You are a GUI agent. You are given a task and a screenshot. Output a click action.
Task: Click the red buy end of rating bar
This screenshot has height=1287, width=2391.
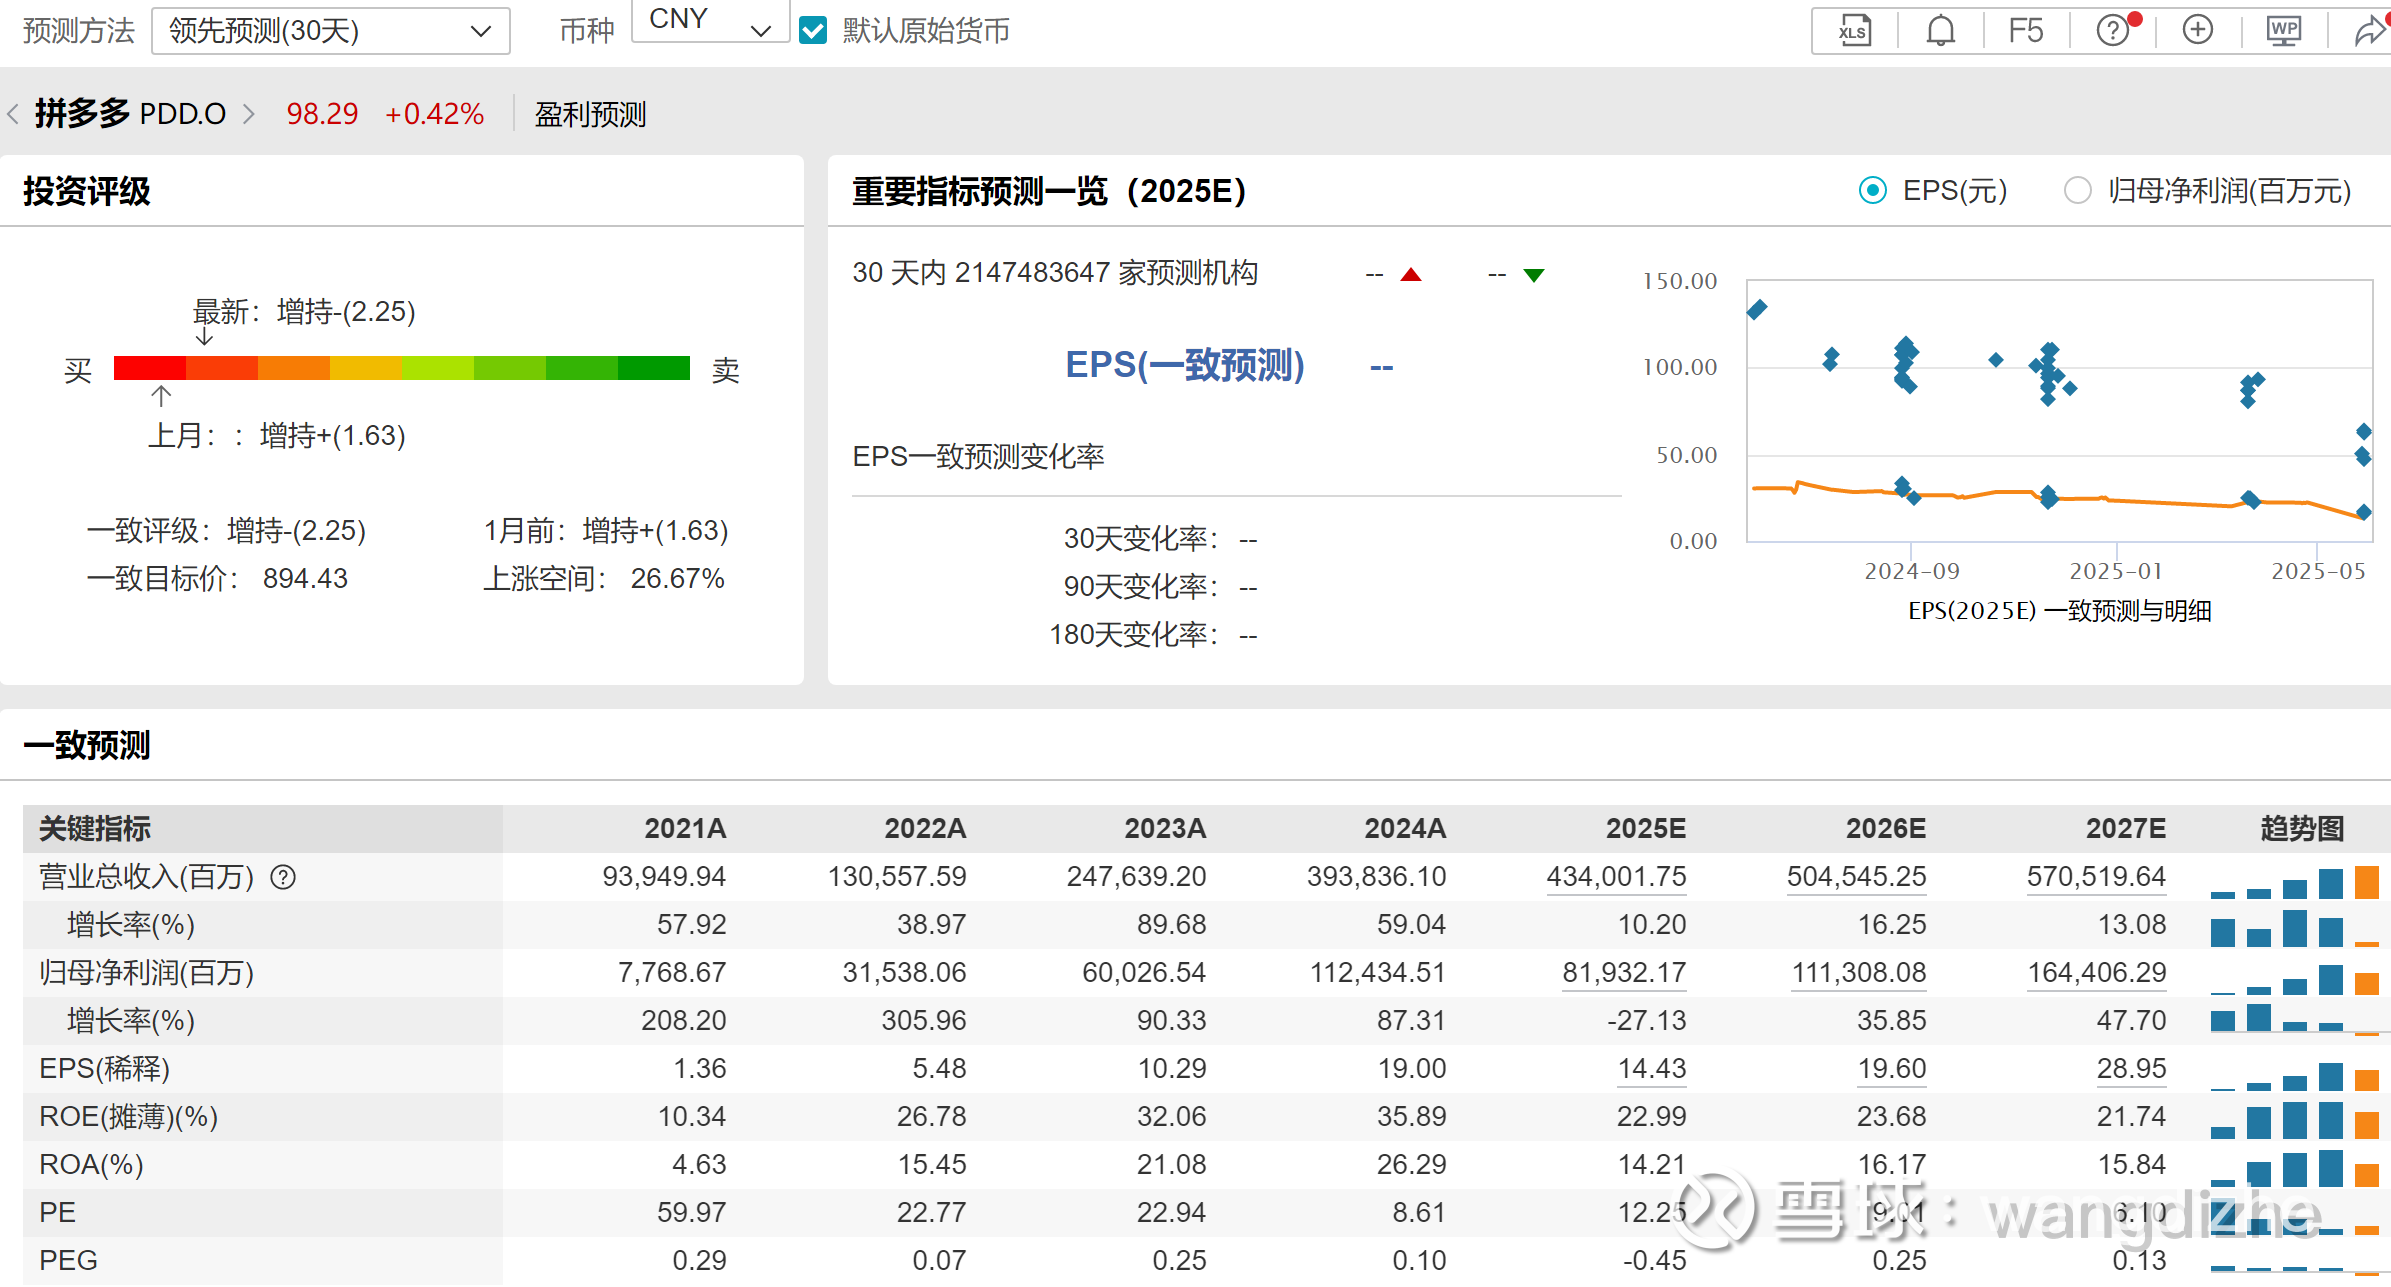coord(148,368)
